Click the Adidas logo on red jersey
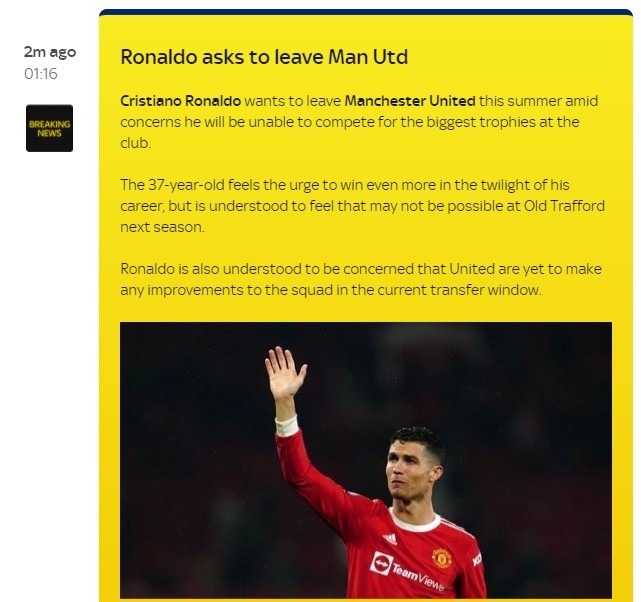Screen dimensions: 641x602 pyautogui.click(x=390, y=539)
